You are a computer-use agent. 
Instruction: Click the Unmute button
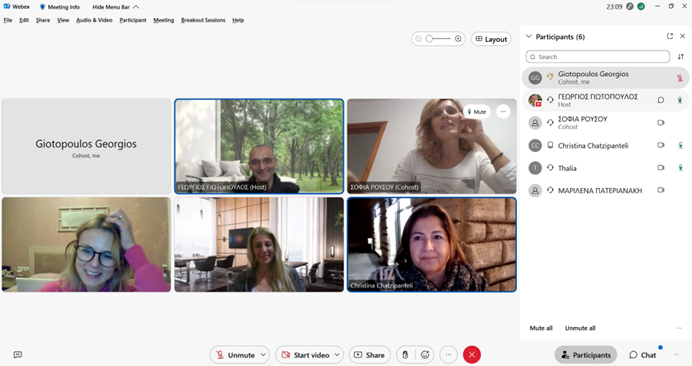(x=235, y=355)
